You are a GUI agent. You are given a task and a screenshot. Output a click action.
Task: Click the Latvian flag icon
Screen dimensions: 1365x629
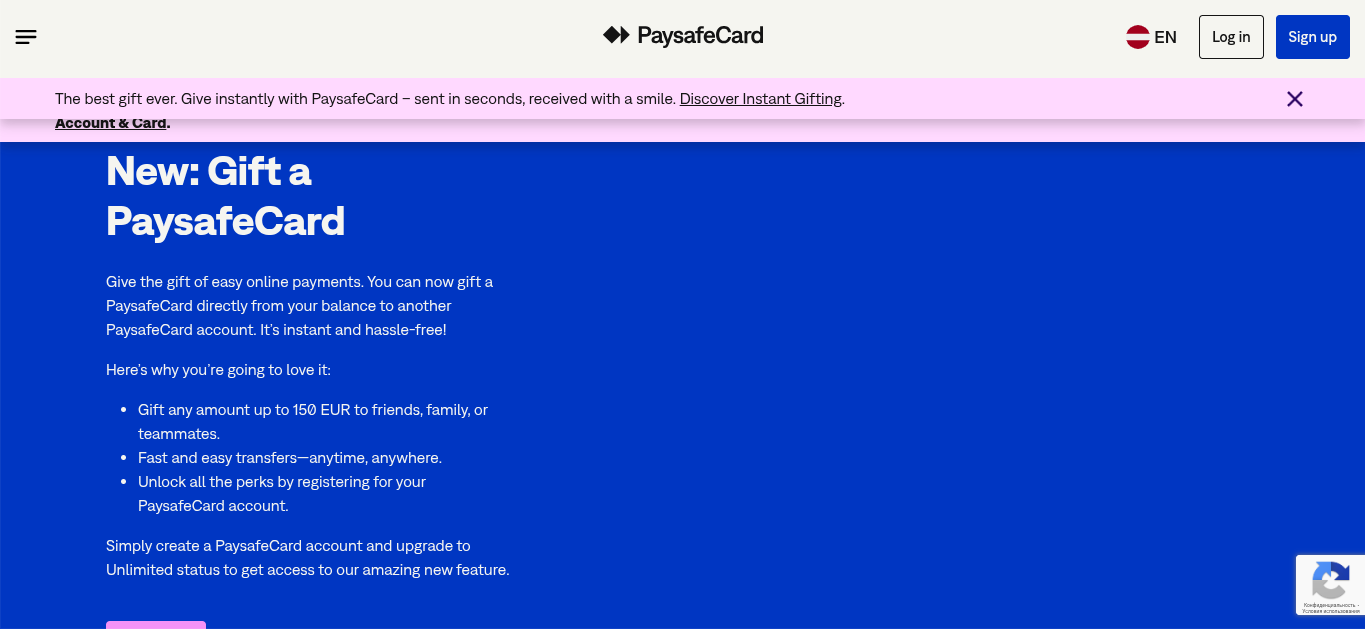[x=1138, y=37]
